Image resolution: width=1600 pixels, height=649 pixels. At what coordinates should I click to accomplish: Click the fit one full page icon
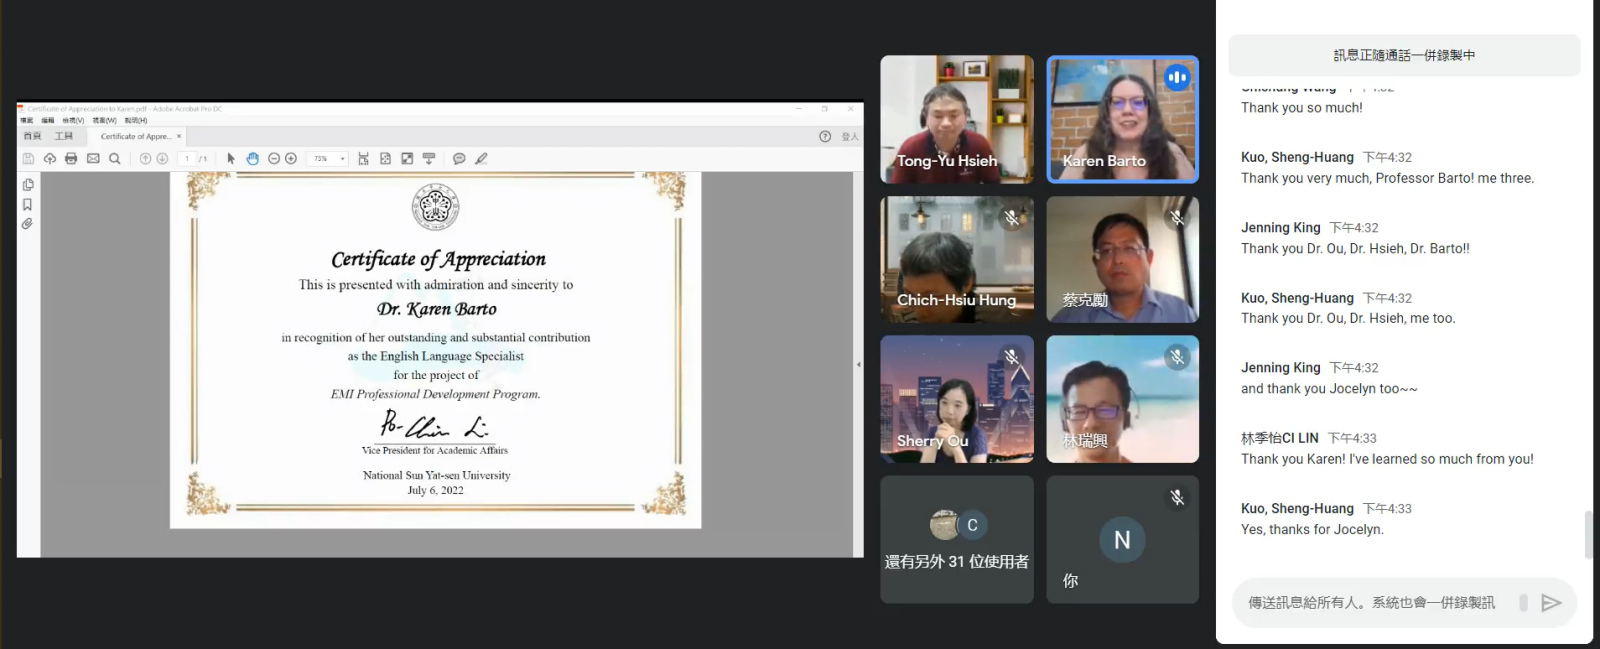(385, 159)
